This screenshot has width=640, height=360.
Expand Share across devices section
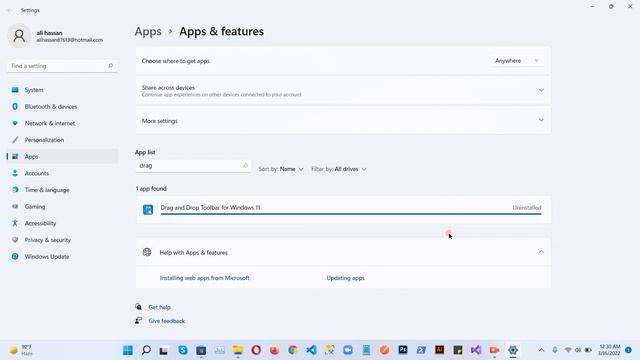pos(343,91)
